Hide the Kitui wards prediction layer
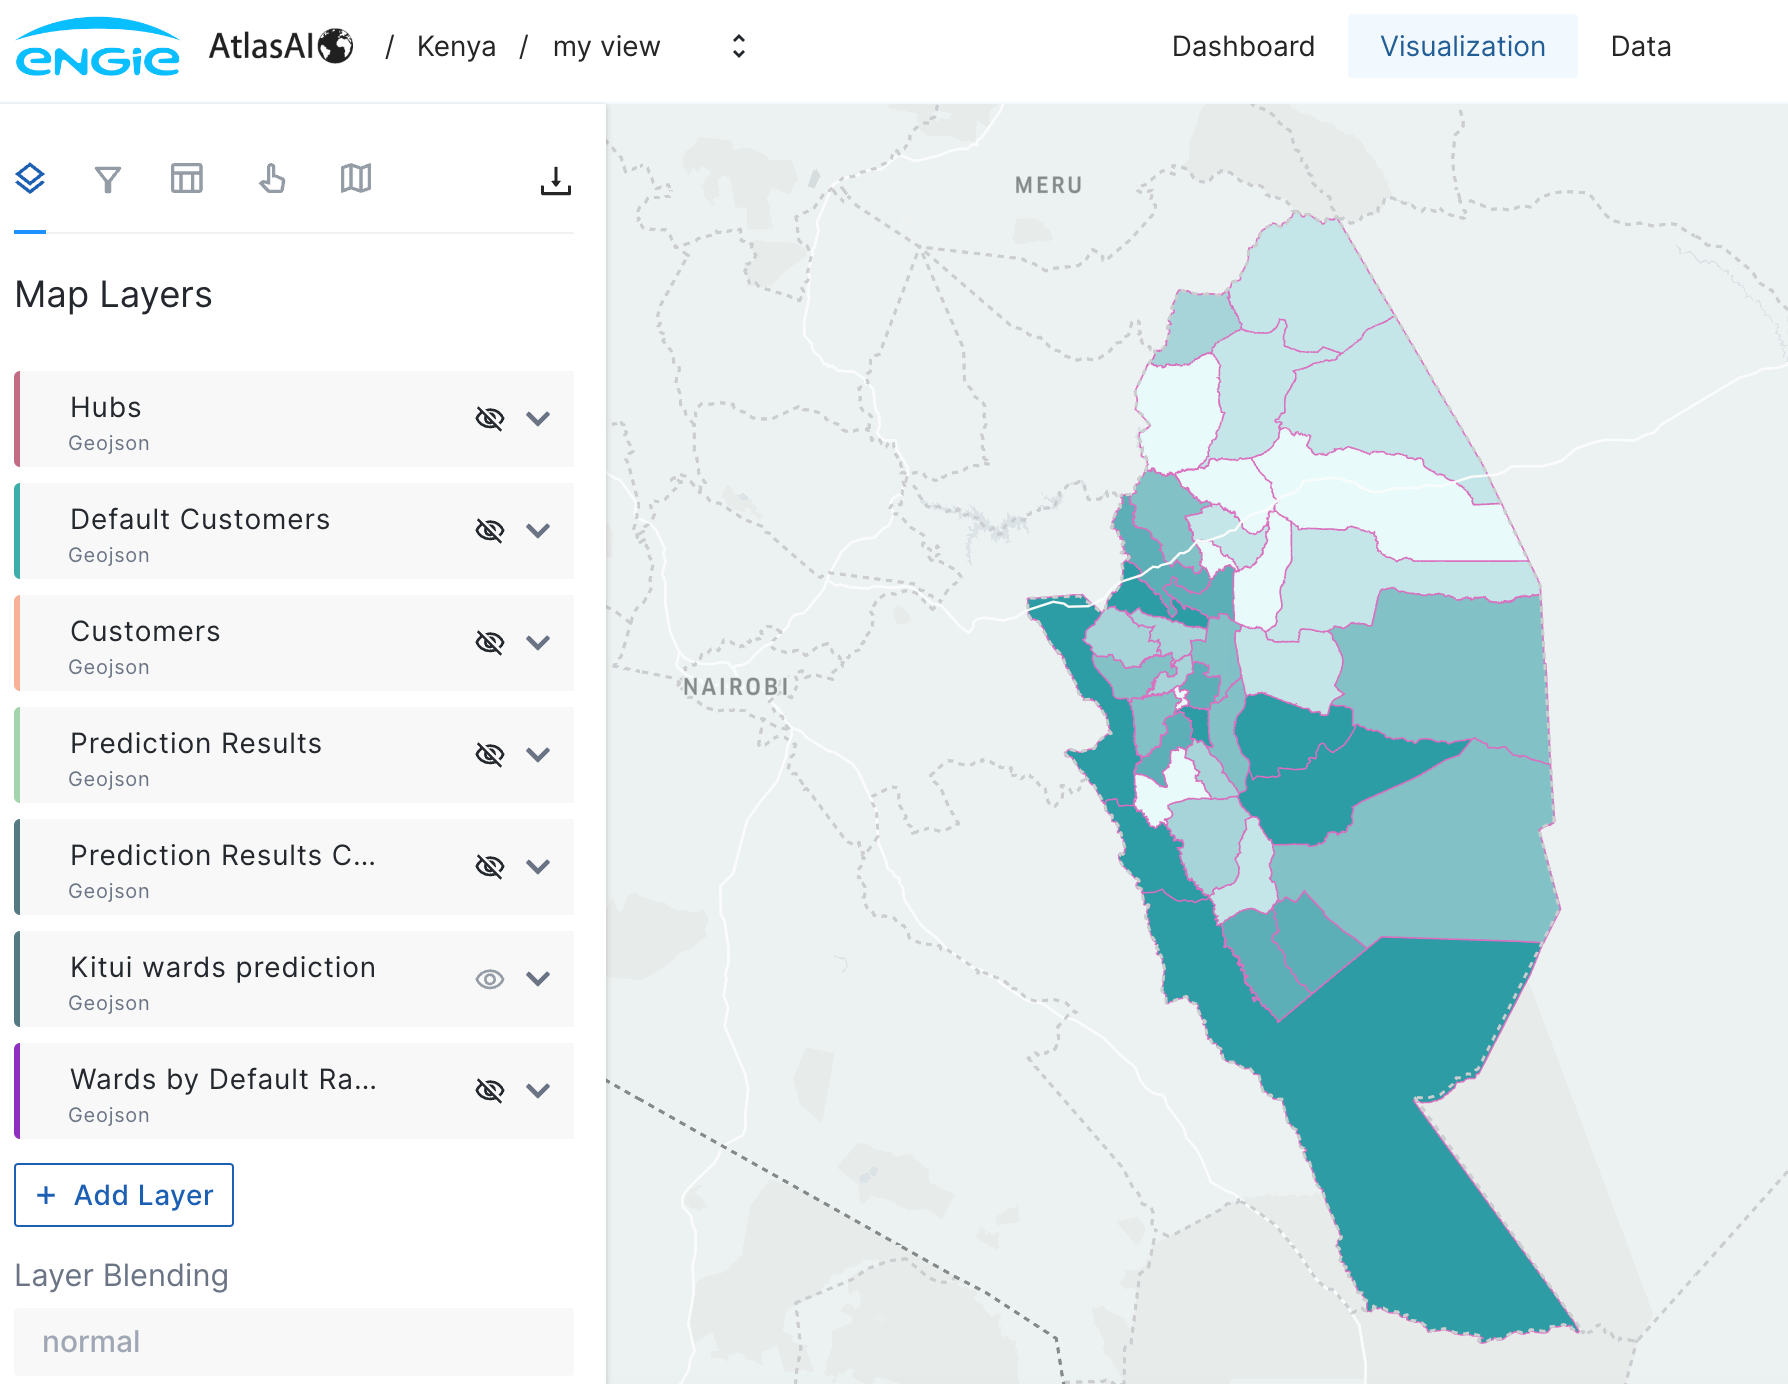The height and width of the screenshot is (1384, 1788). click(489, 978)
